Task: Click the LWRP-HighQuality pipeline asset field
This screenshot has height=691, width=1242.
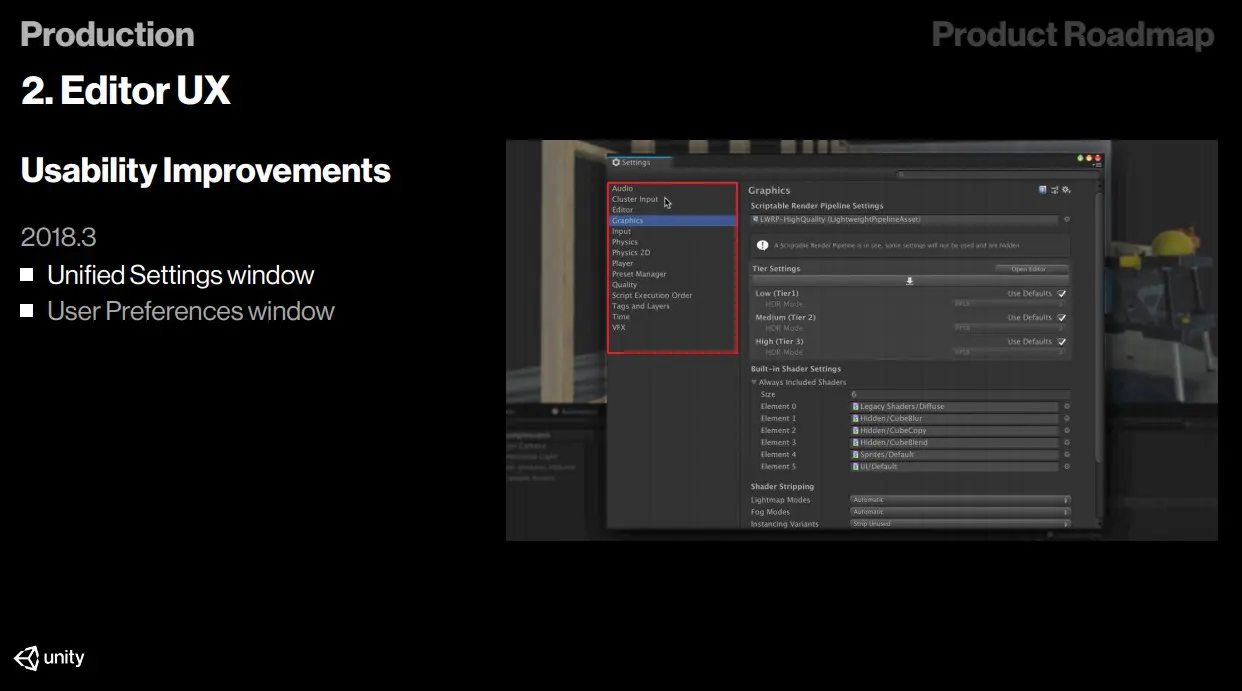Action: 905,219
